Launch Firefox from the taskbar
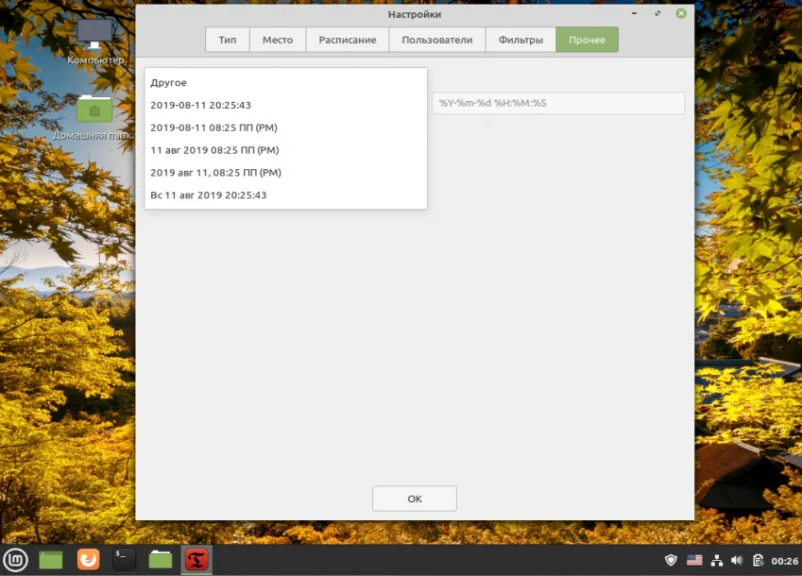The height and width of the screenshot is (576, 802). 88,560
